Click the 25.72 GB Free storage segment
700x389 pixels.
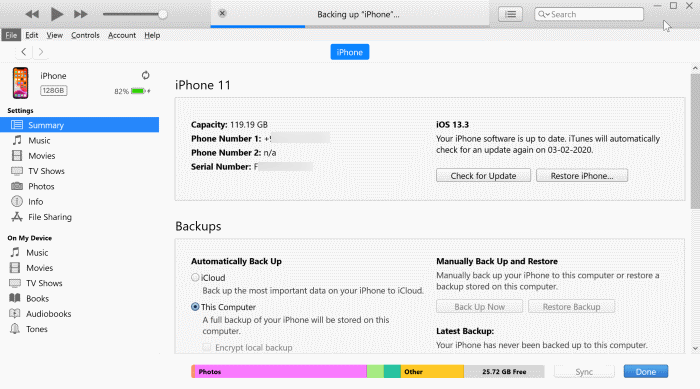(504, 372)
